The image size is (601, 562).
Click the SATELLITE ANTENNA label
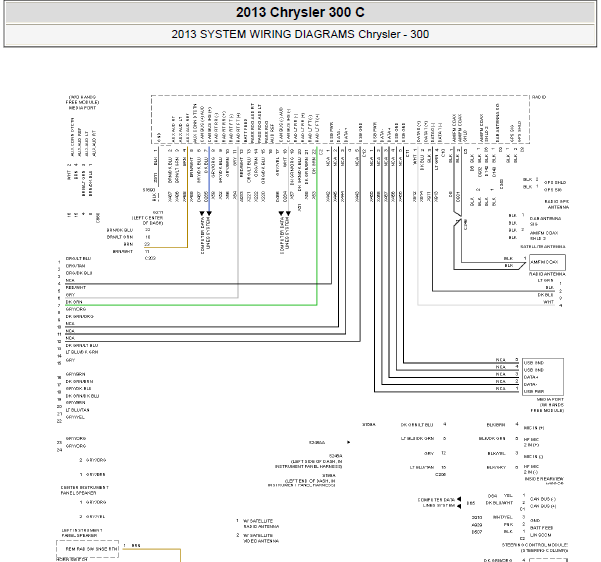tap(543, 246)
